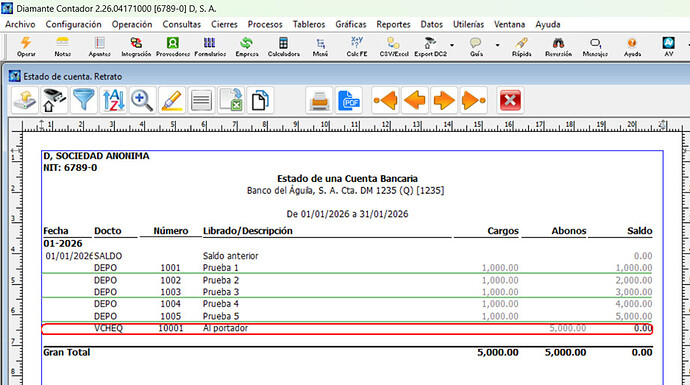Image resolution: width=690 pixels, height=385 pixels.
Task: Go to the first page arrow
Action: point(385,100)
